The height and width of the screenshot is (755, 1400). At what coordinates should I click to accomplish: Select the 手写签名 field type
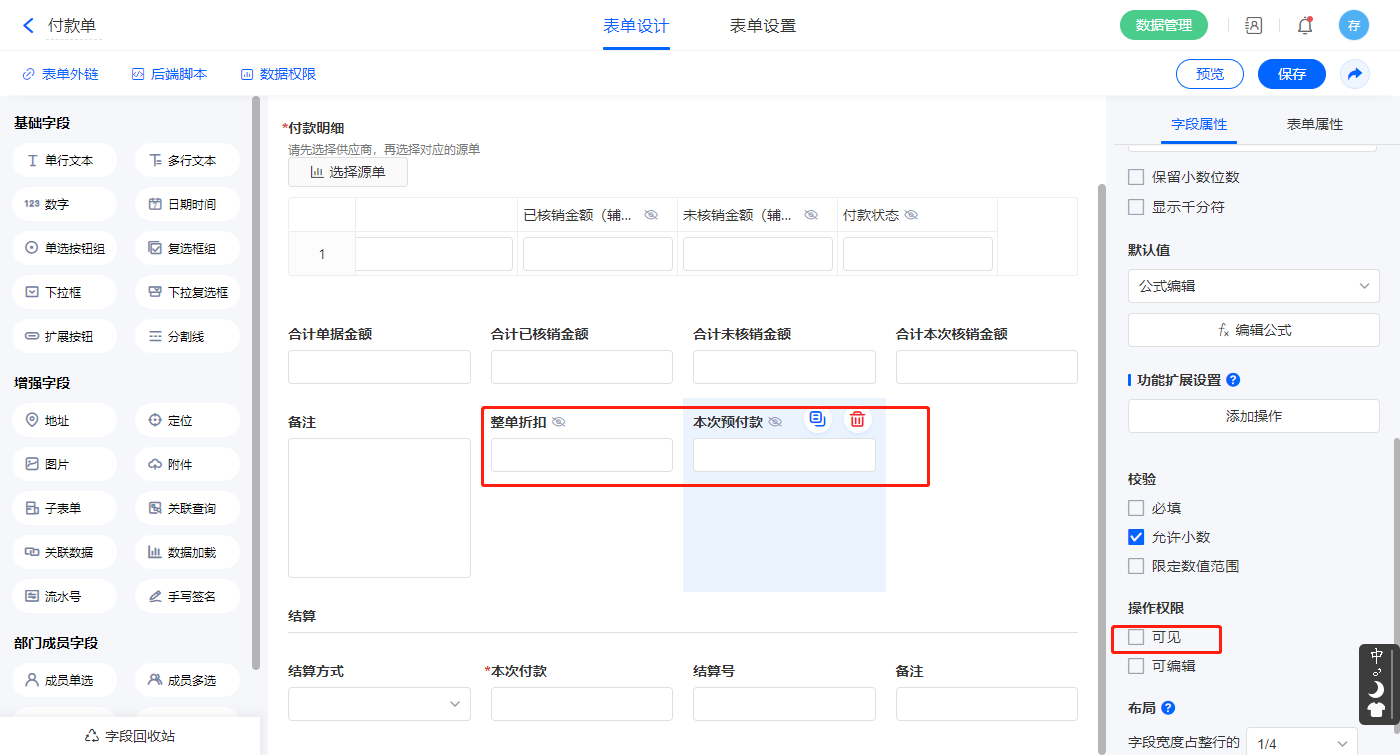click(x=187, y=596)
